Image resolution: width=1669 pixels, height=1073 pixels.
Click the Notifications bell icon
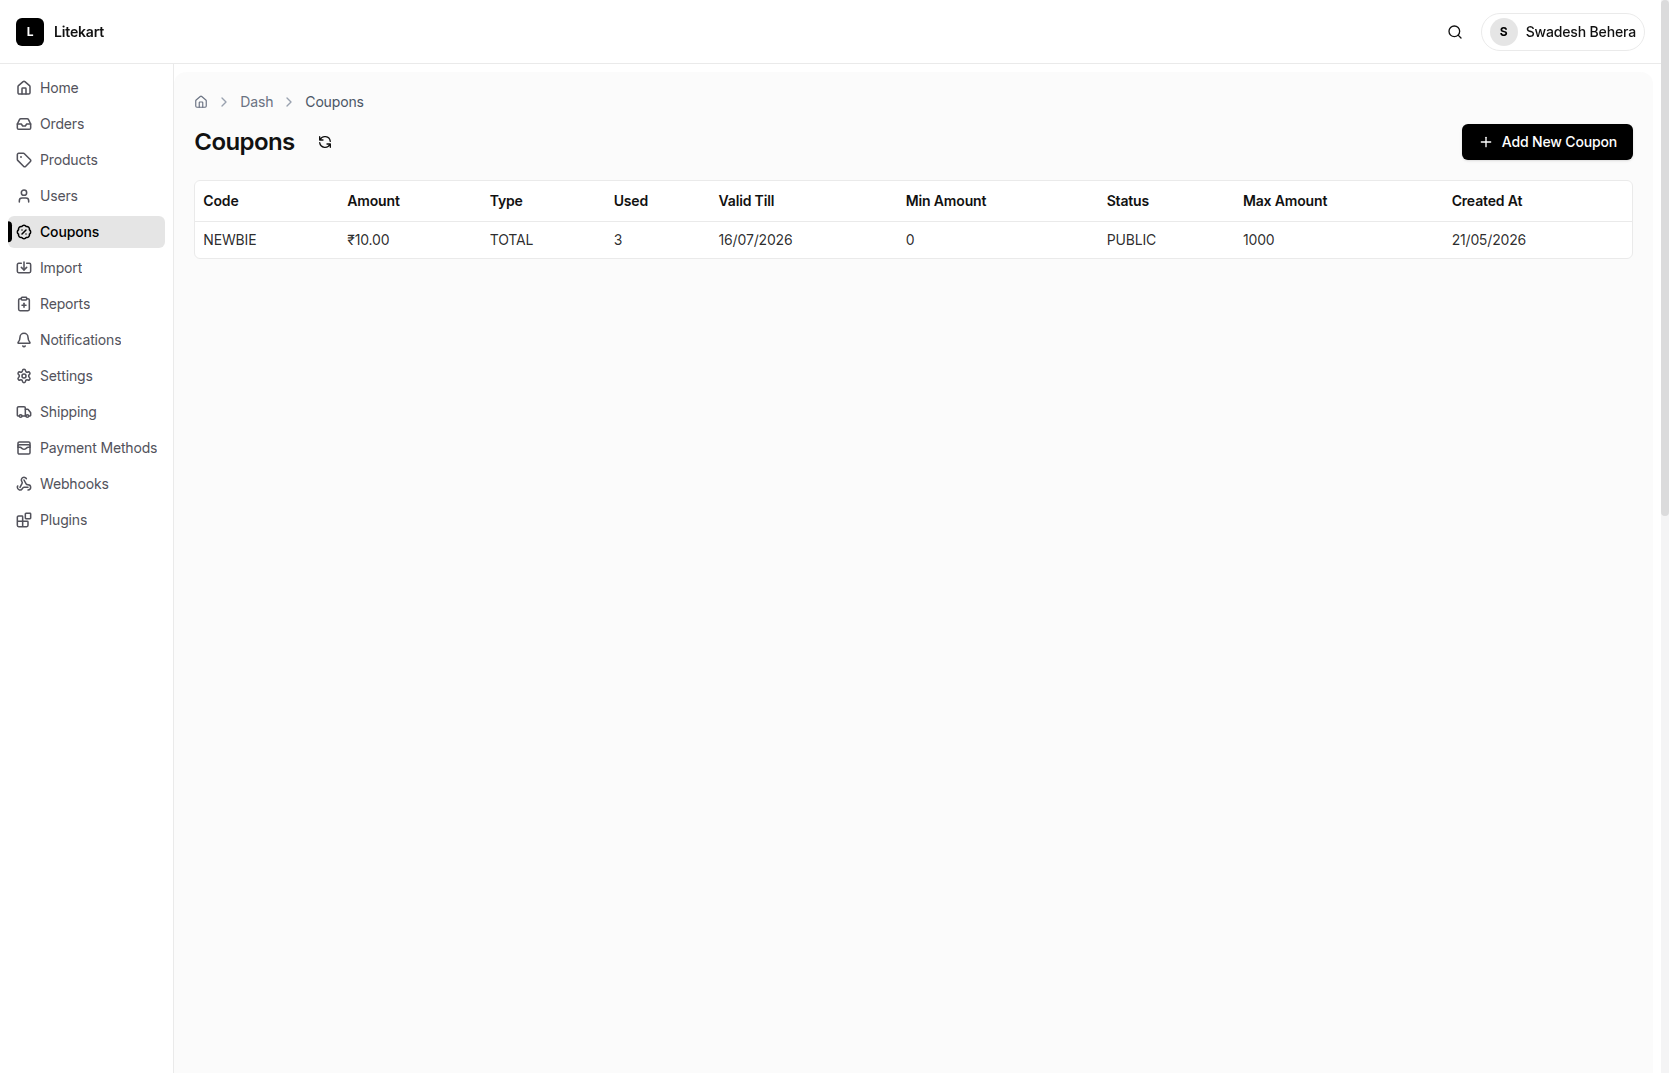click(24, 340)
